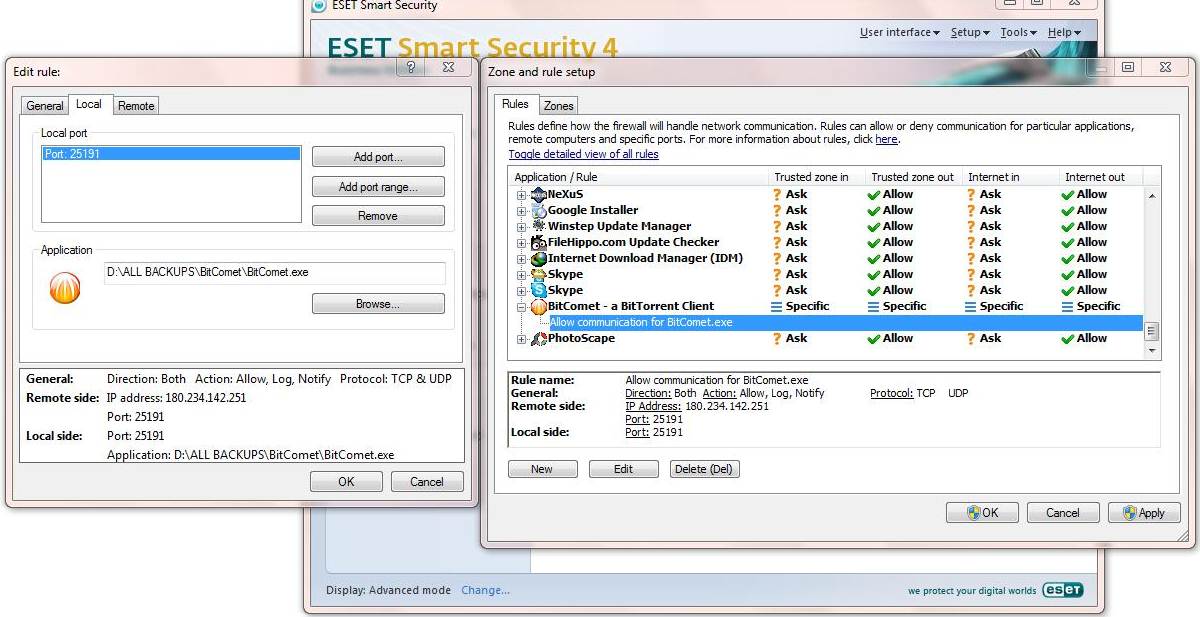1200x617 pixels.
Task: Click the FileHippo.com Update Checker icon
Action: pyautogui.click(x=539, y=242)
